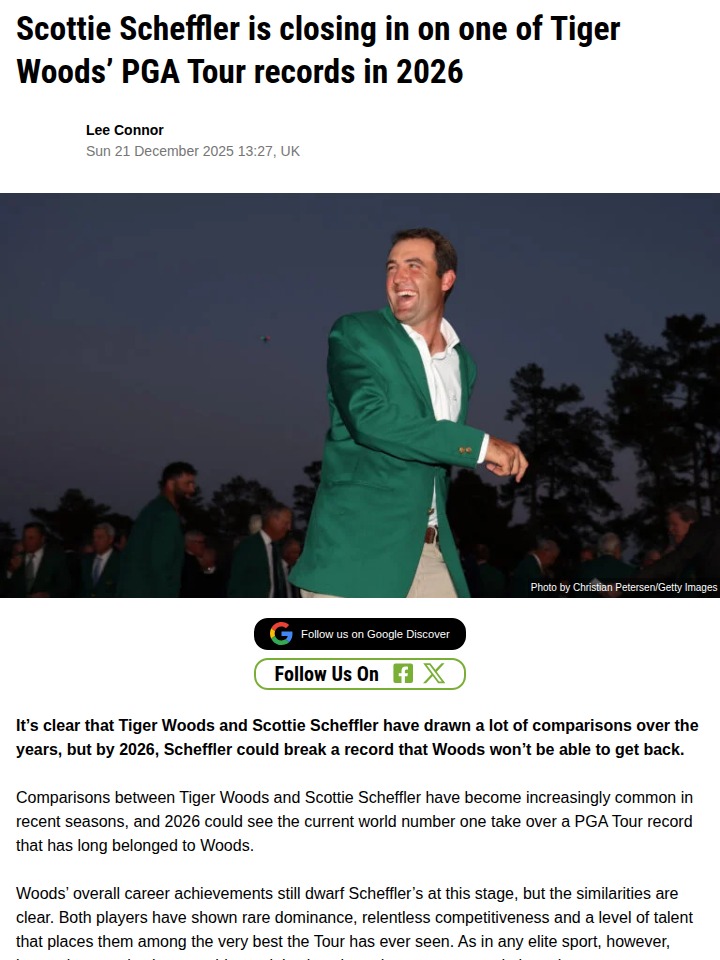720x960 pixels.
Task: Follow us on Google Discover button
Action: click(360, 634)
